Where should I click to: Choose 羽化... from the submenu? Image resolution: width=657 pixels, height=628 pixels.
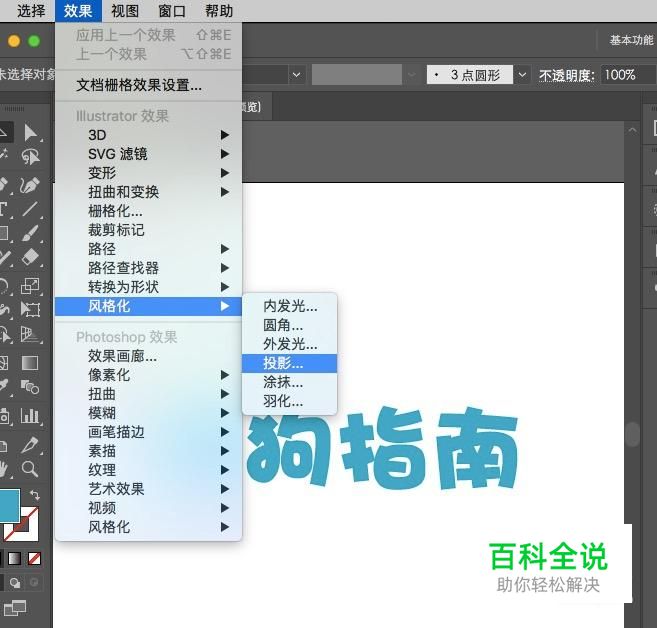[290, 401]
